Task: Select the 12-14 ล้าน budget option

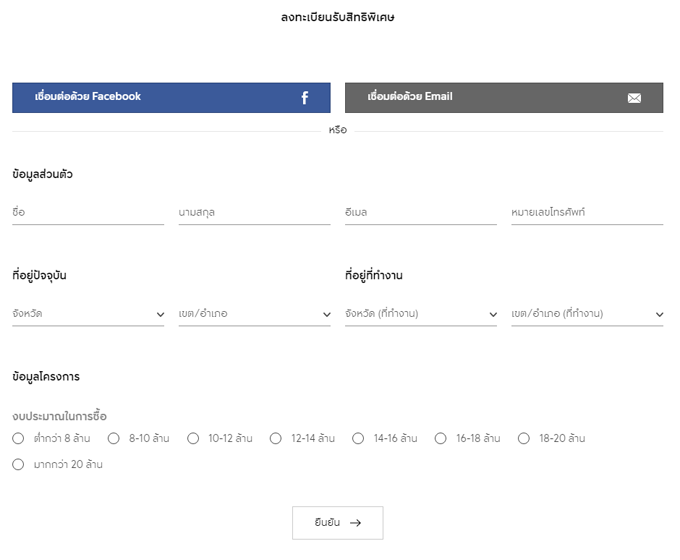Action: coord(276,438)
